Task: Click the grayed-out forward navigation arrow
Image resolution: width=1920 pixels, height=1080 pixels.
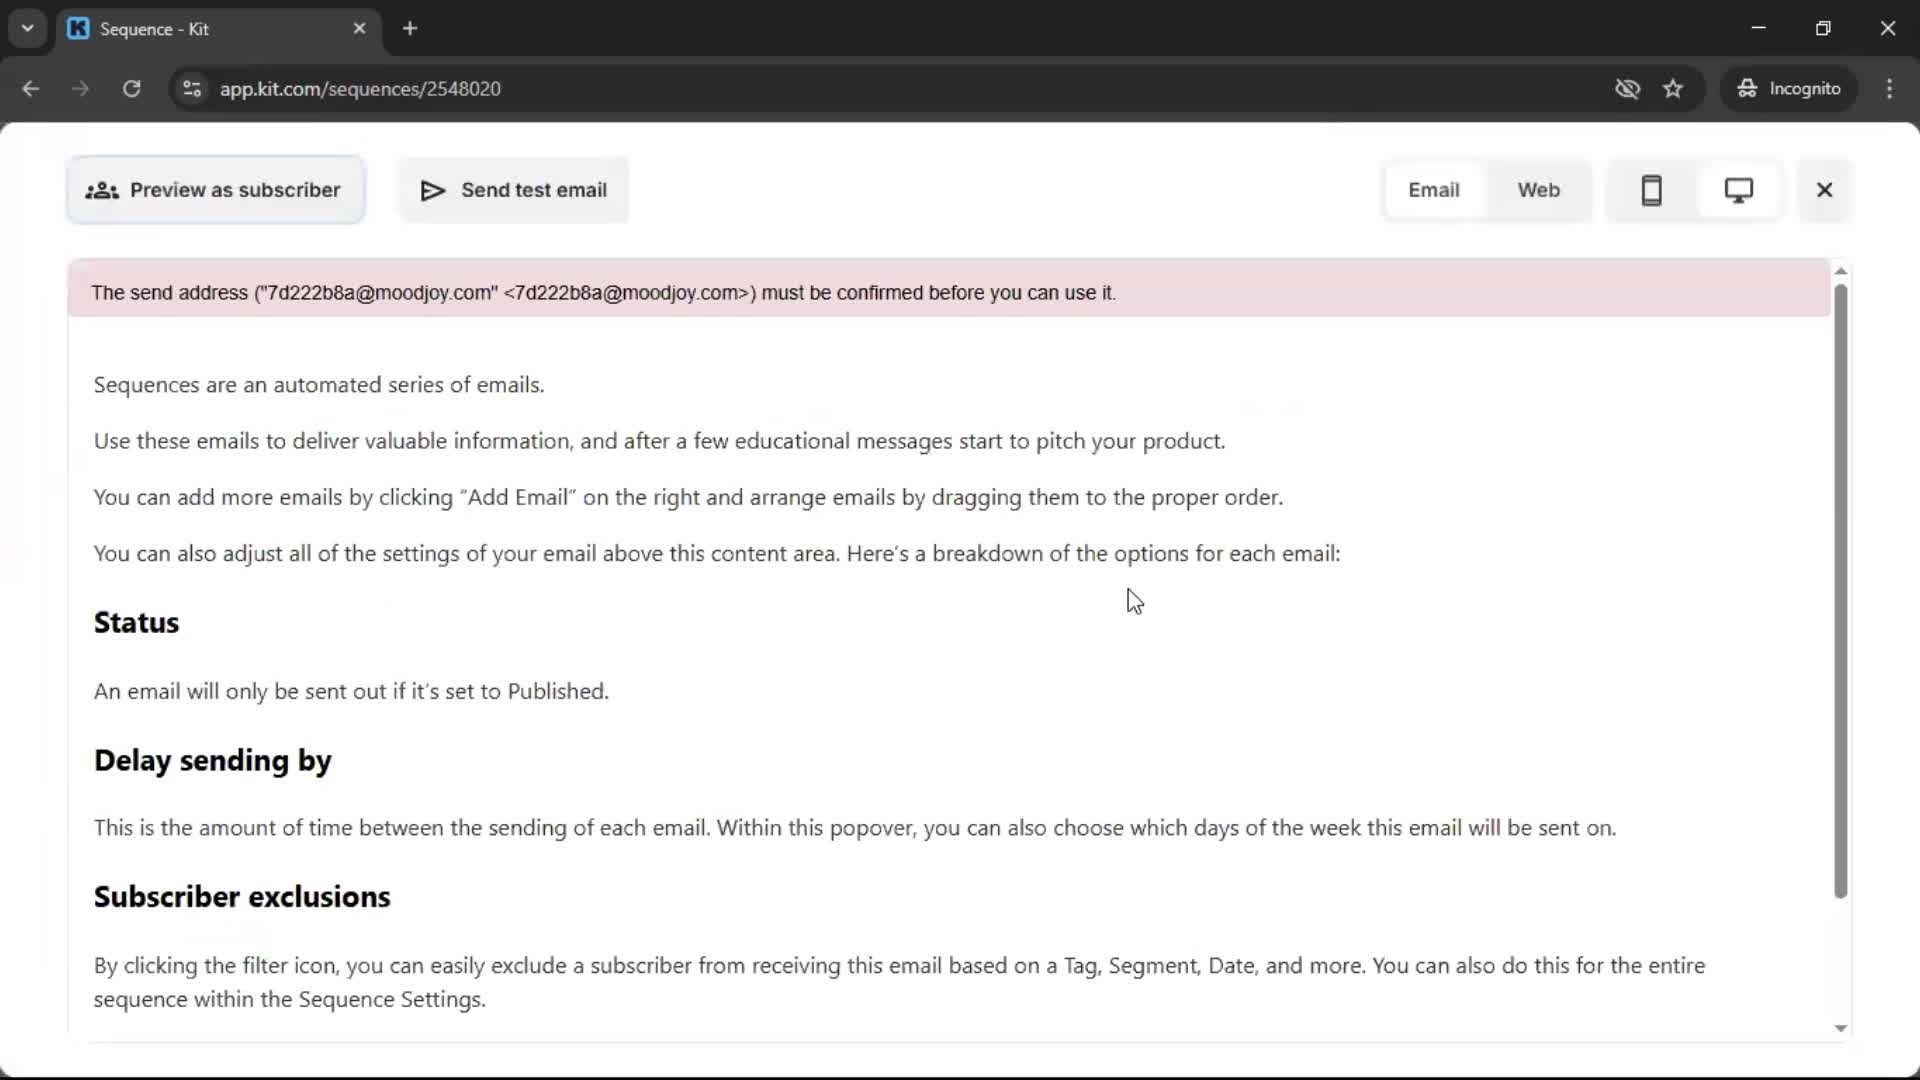Action: tap(80, 88)
